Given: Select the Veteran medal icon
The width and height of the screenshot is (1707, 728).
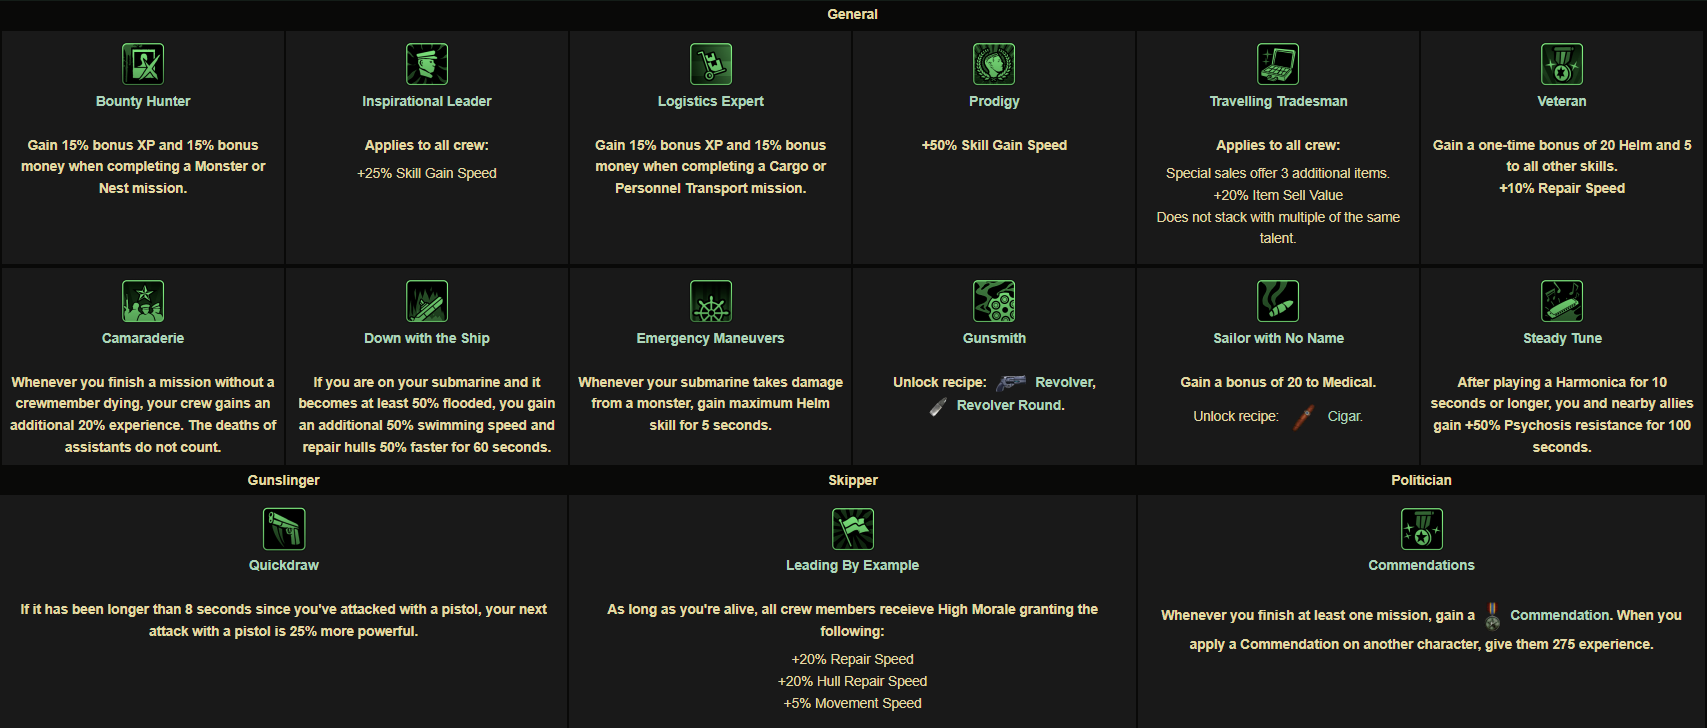Looking at the screenshot, I should click(1562, 64).
